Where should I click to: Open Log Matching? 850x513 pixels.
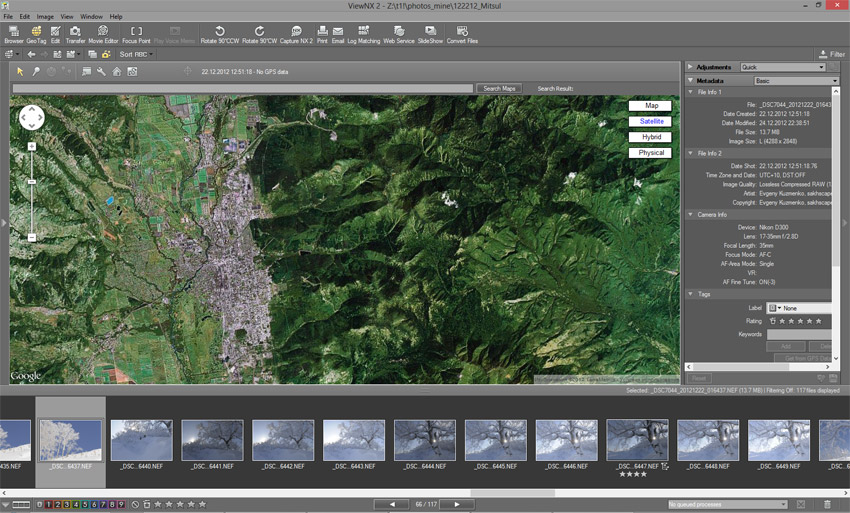pos(364,34)
